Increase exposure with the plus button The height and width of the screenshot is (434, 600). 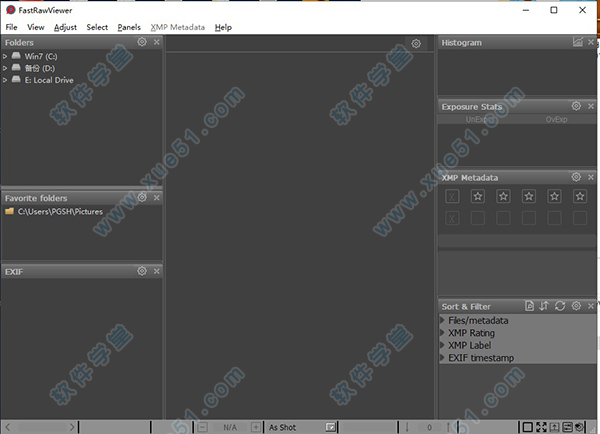click(256, 427)
